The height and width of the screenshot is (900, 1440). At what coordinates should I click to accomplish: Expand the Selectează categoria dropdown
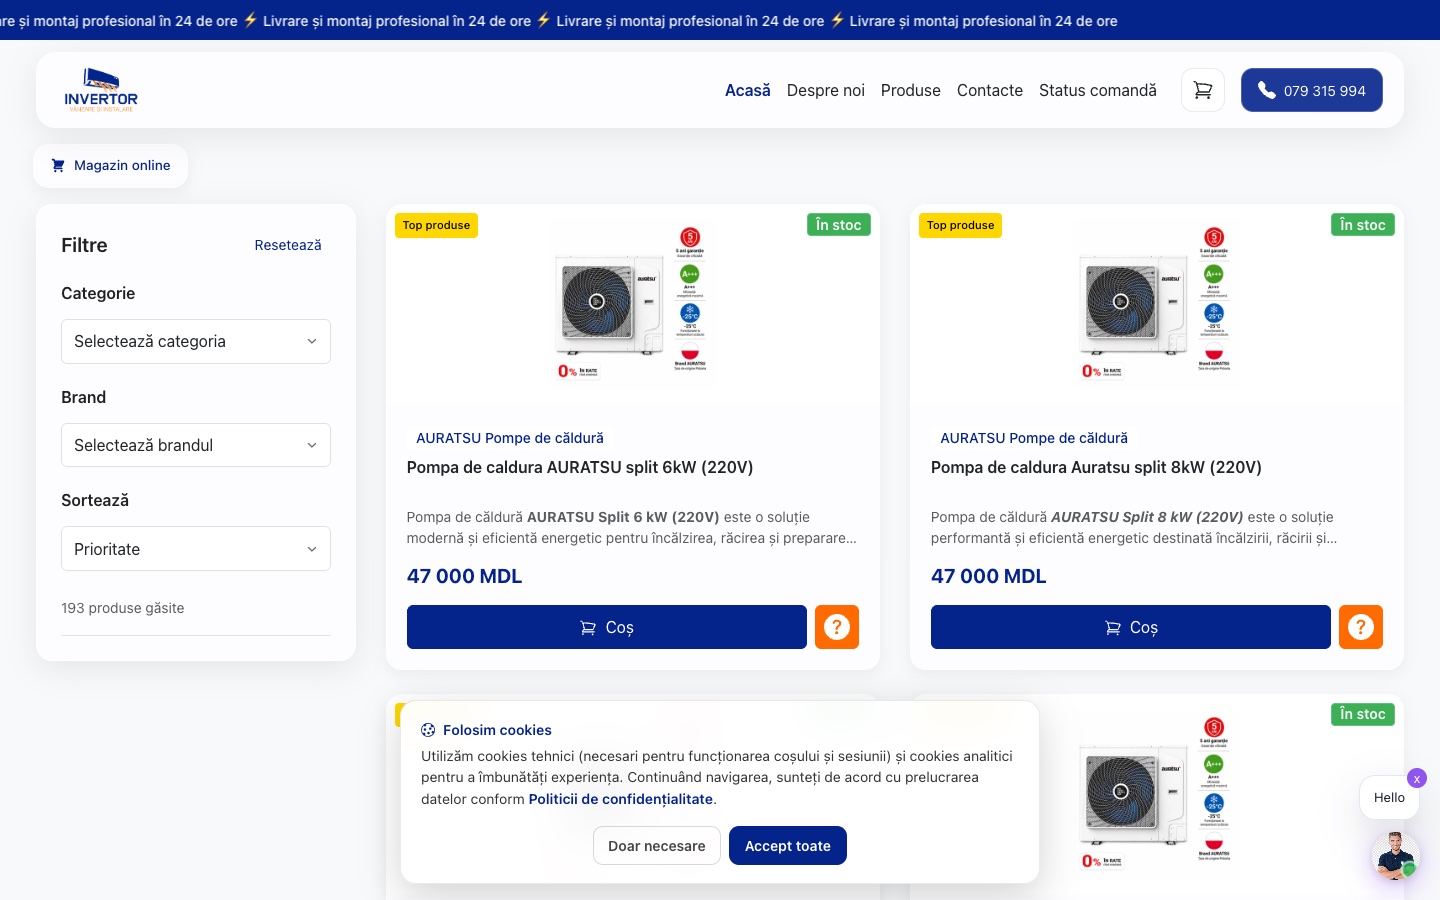point(196,342)
